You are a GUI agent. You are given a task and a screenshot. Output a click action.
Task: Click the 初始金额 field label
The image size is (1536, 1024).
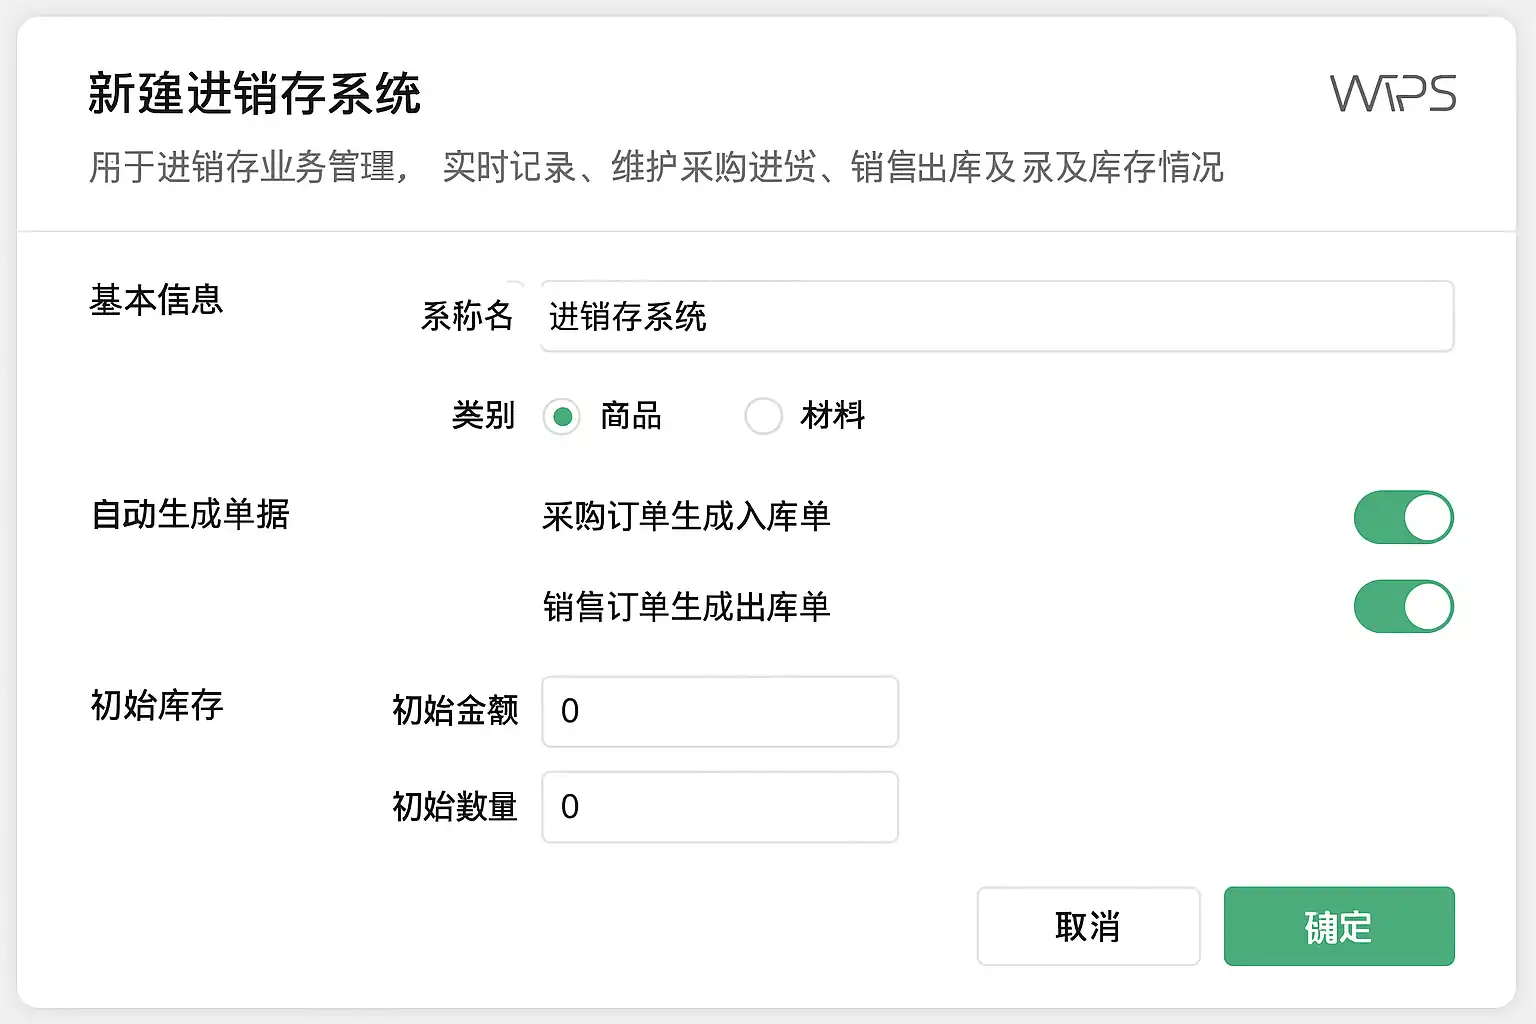(x=455, y=711)
